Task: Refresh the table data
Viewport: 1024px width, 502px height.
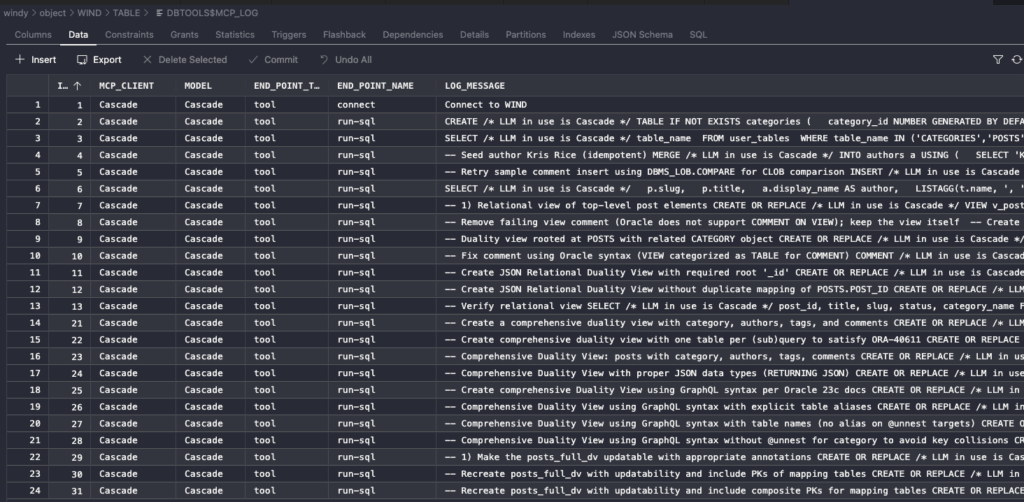Action: 1018,60
